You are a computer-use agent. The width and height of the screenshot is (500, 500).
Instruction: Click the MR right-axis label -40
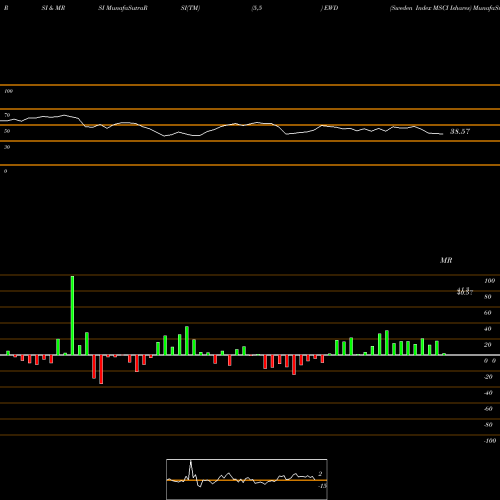488,393
